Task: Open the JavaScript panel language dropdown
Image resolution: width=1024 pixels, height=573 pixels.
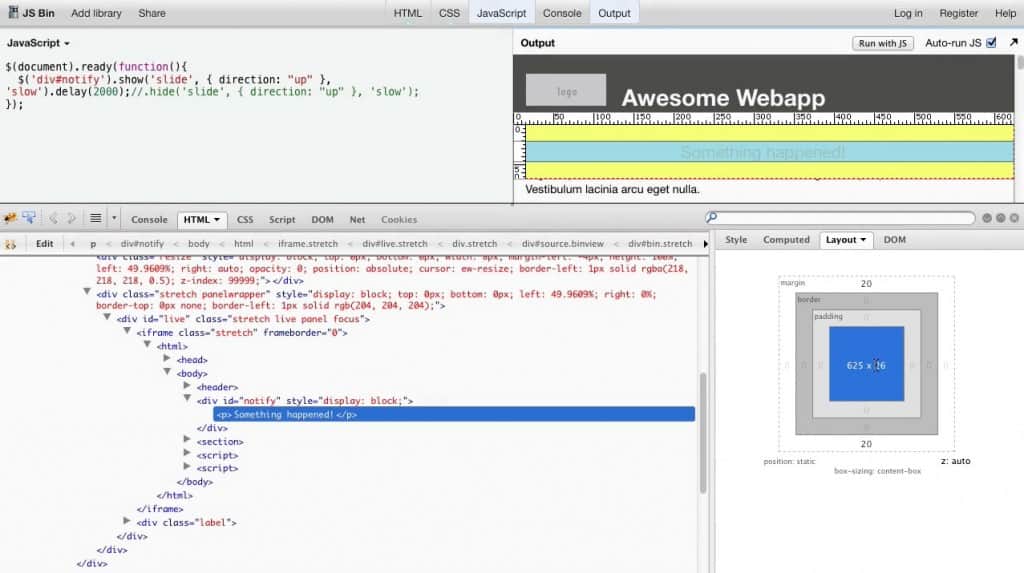Action: click(38, 43)
